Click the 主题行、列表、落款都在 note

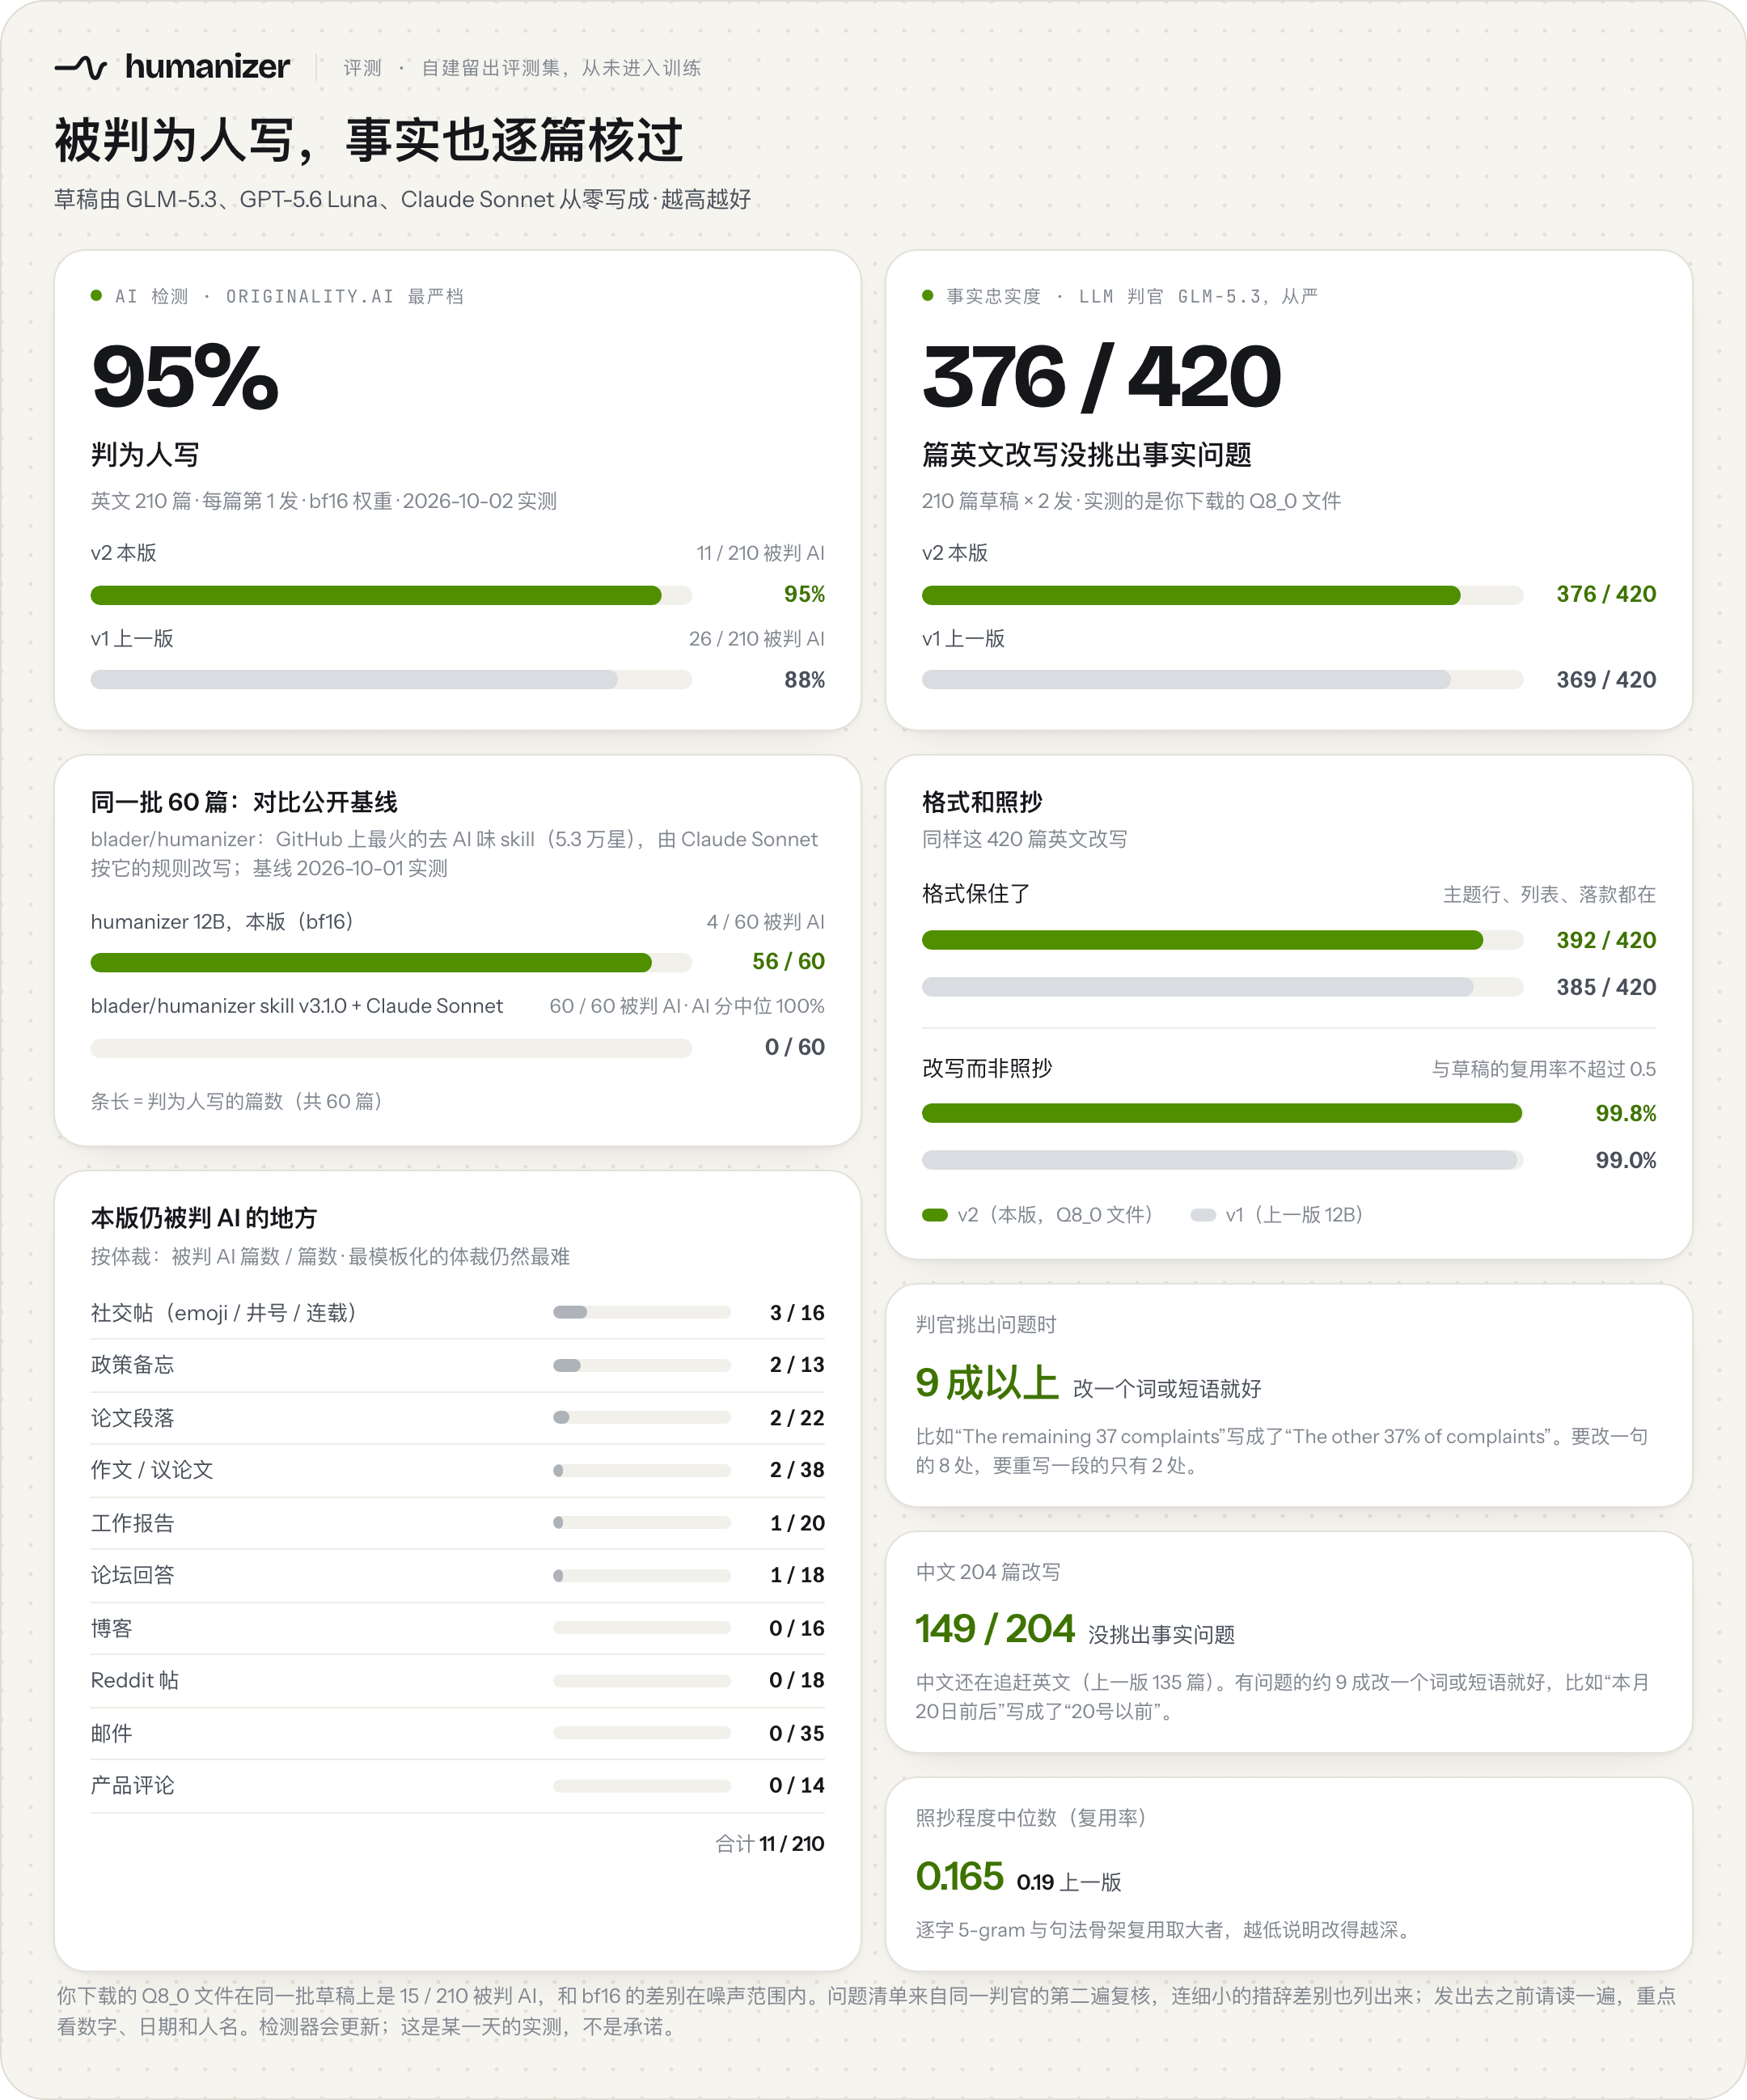pyautogui.click(x=1549, y=894)
